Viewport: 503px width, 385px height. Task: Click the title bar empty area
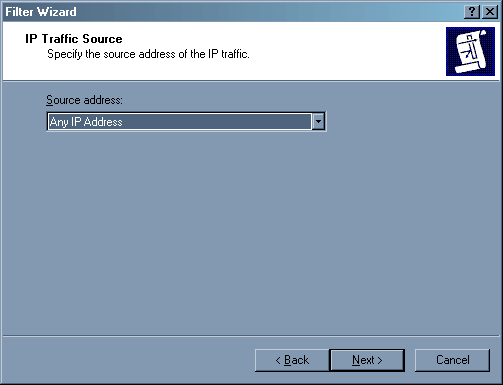point(267,12)
